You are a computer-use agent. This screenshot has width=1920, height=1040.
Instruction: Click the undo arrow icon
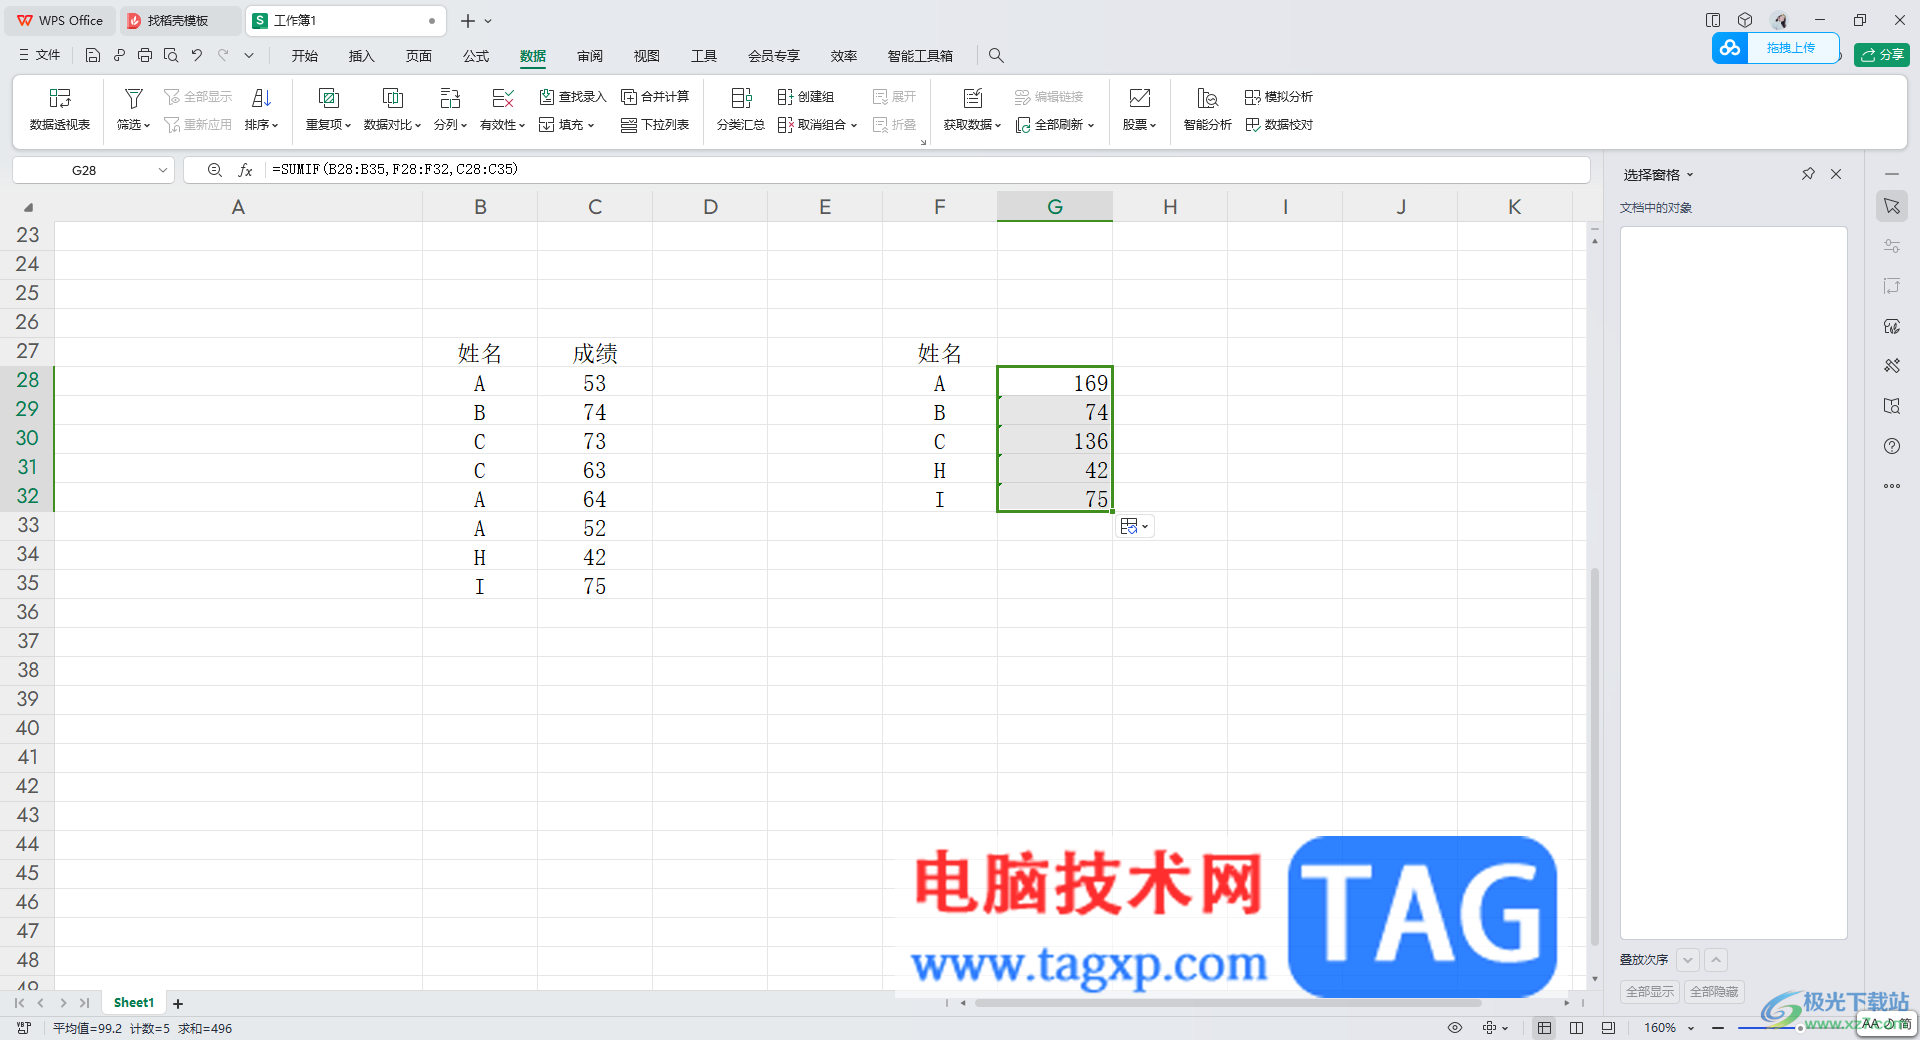197,56
